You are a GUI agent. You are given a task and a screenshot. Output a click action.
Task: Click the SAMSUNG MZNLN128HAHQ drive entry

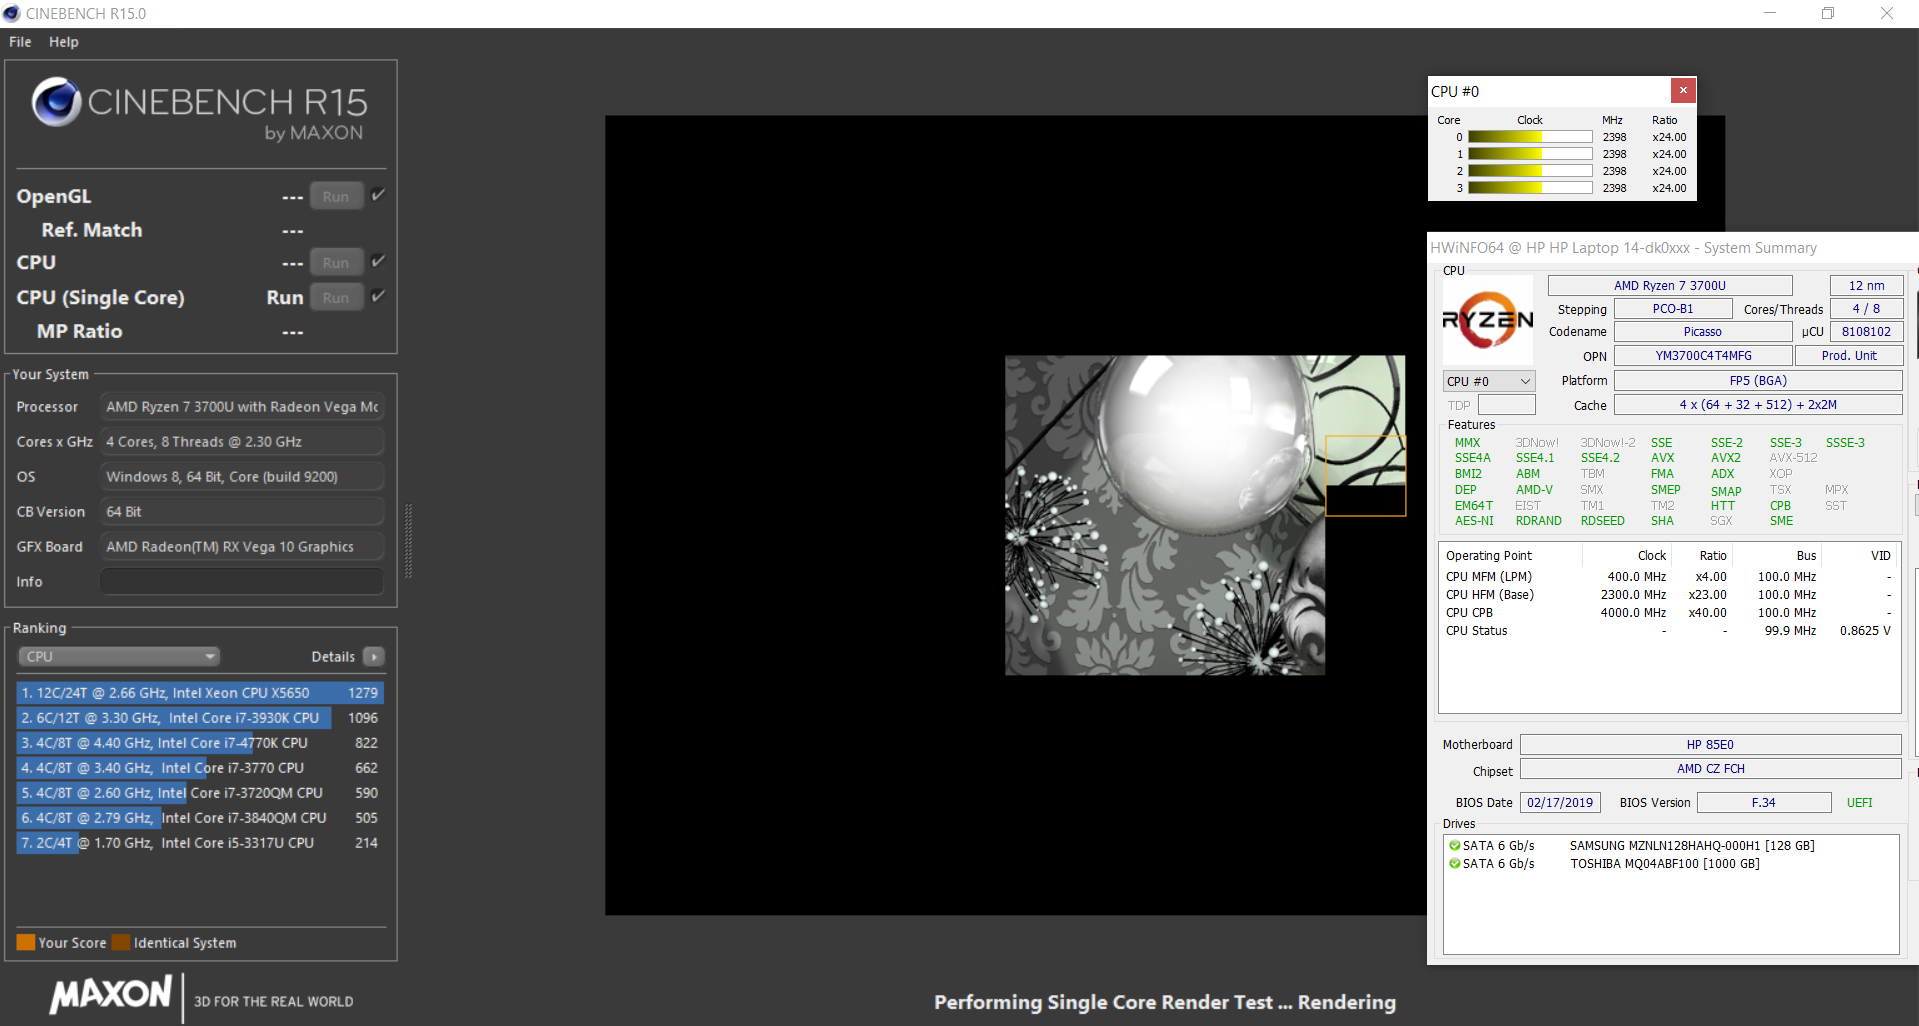tap(1670, 846)
